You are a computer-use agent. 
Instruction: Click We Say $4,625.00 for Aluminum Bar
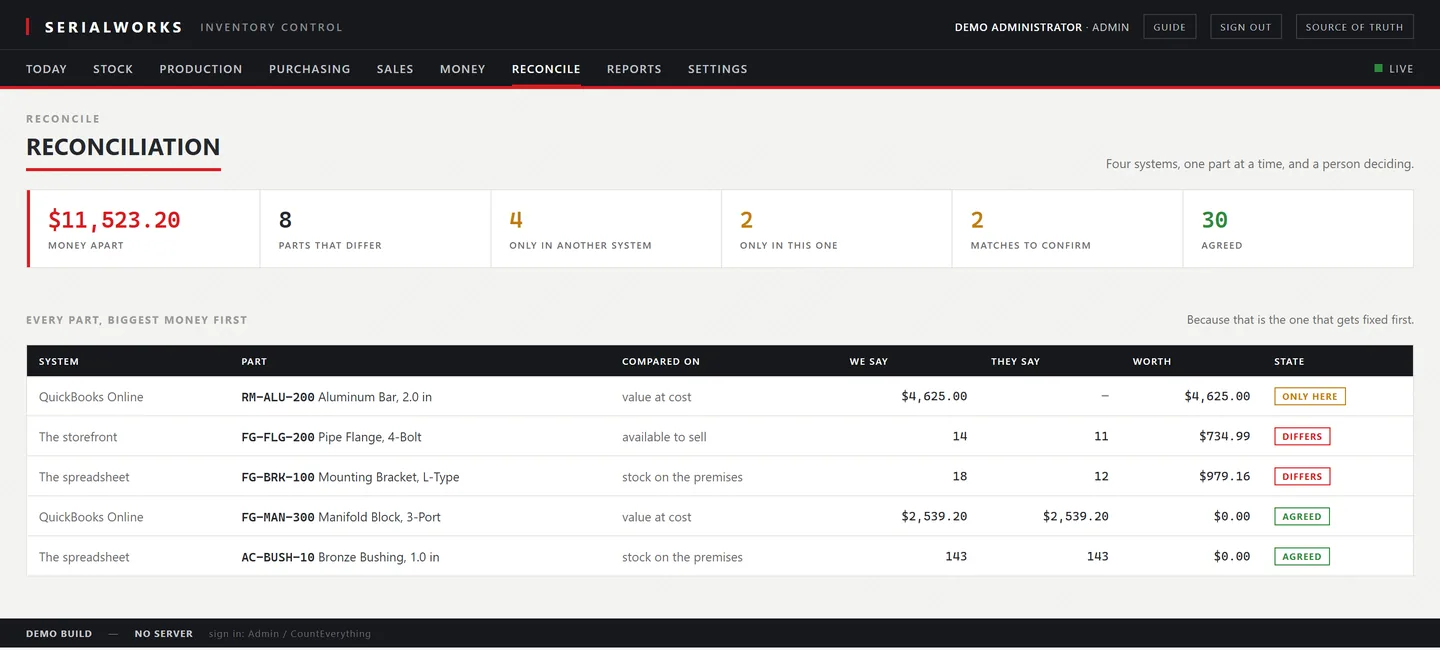(x=934, y=397)
